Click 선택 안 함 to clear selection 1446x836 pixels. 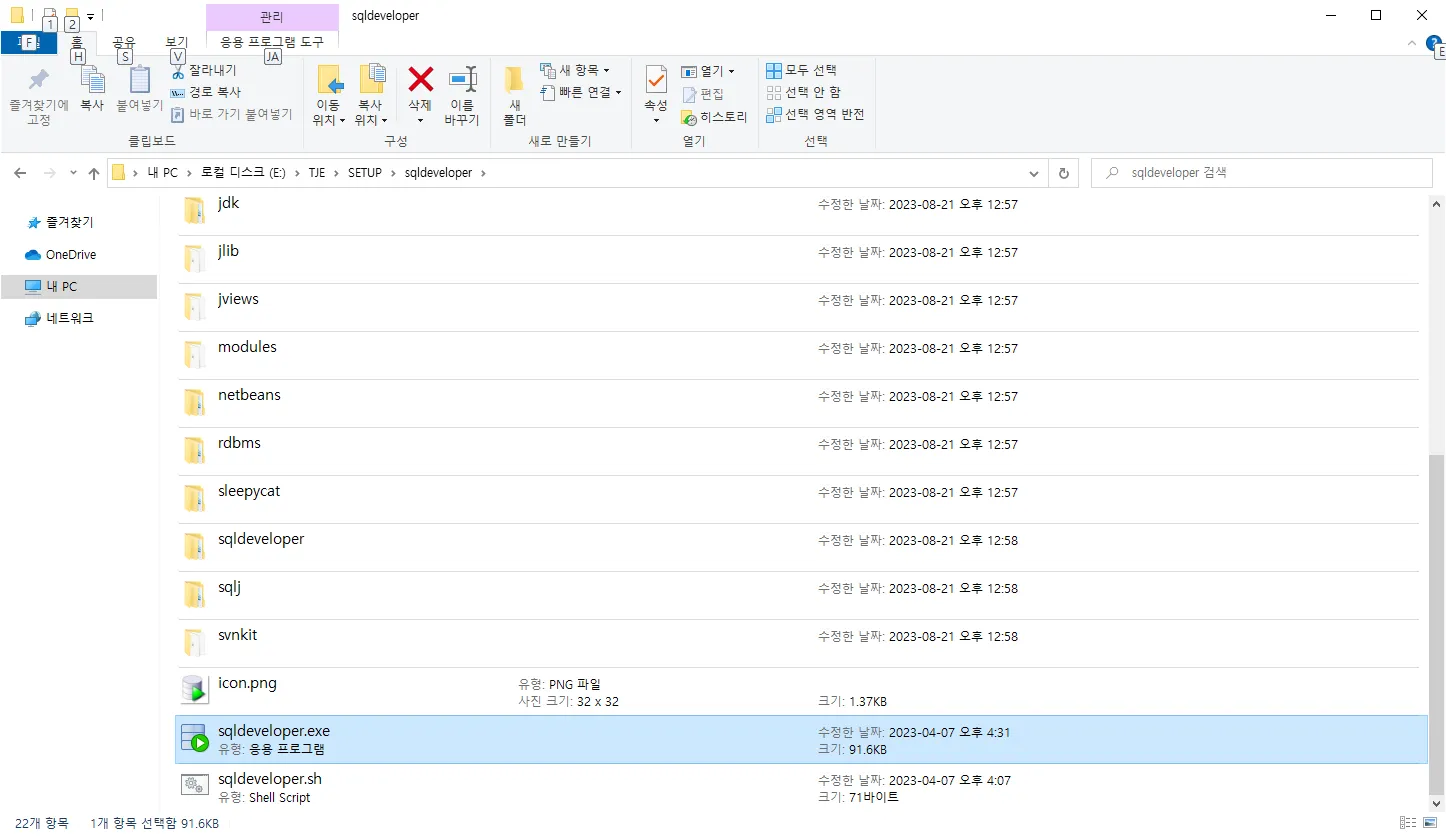tap(803, 92)
